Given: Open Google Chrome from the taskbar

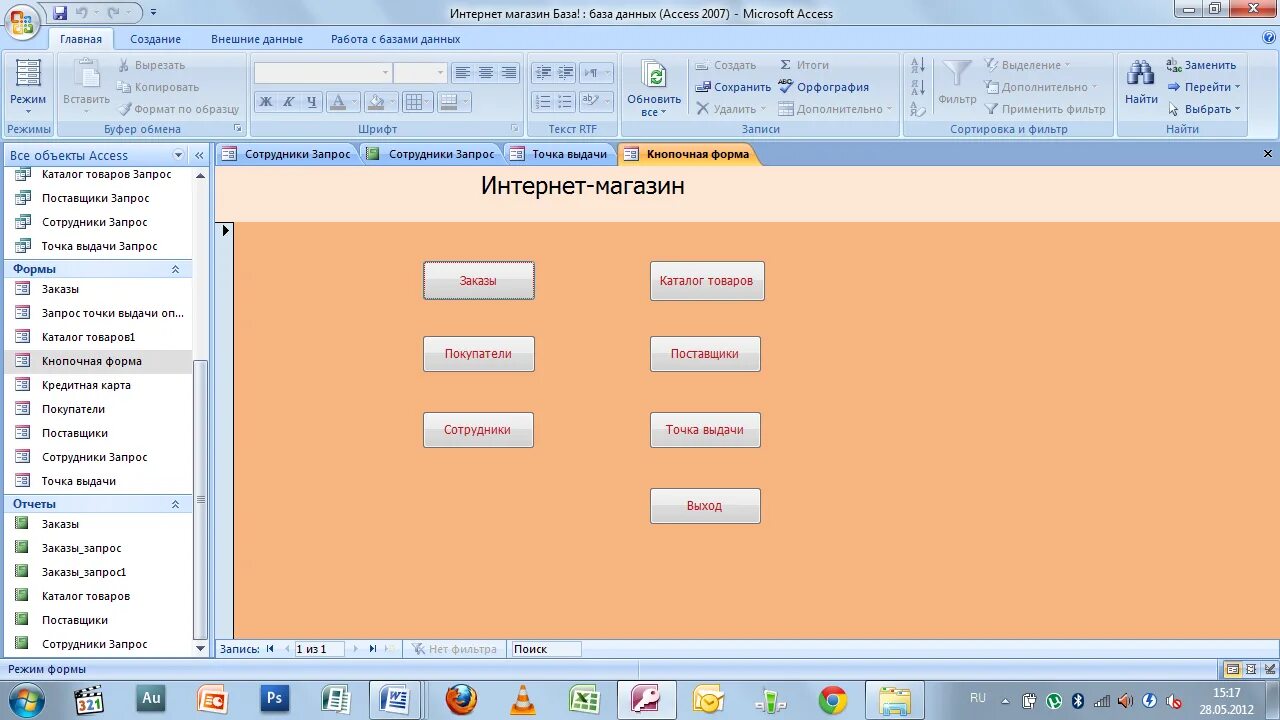Looking at the screenshot, I should click(x=832, y=700).
